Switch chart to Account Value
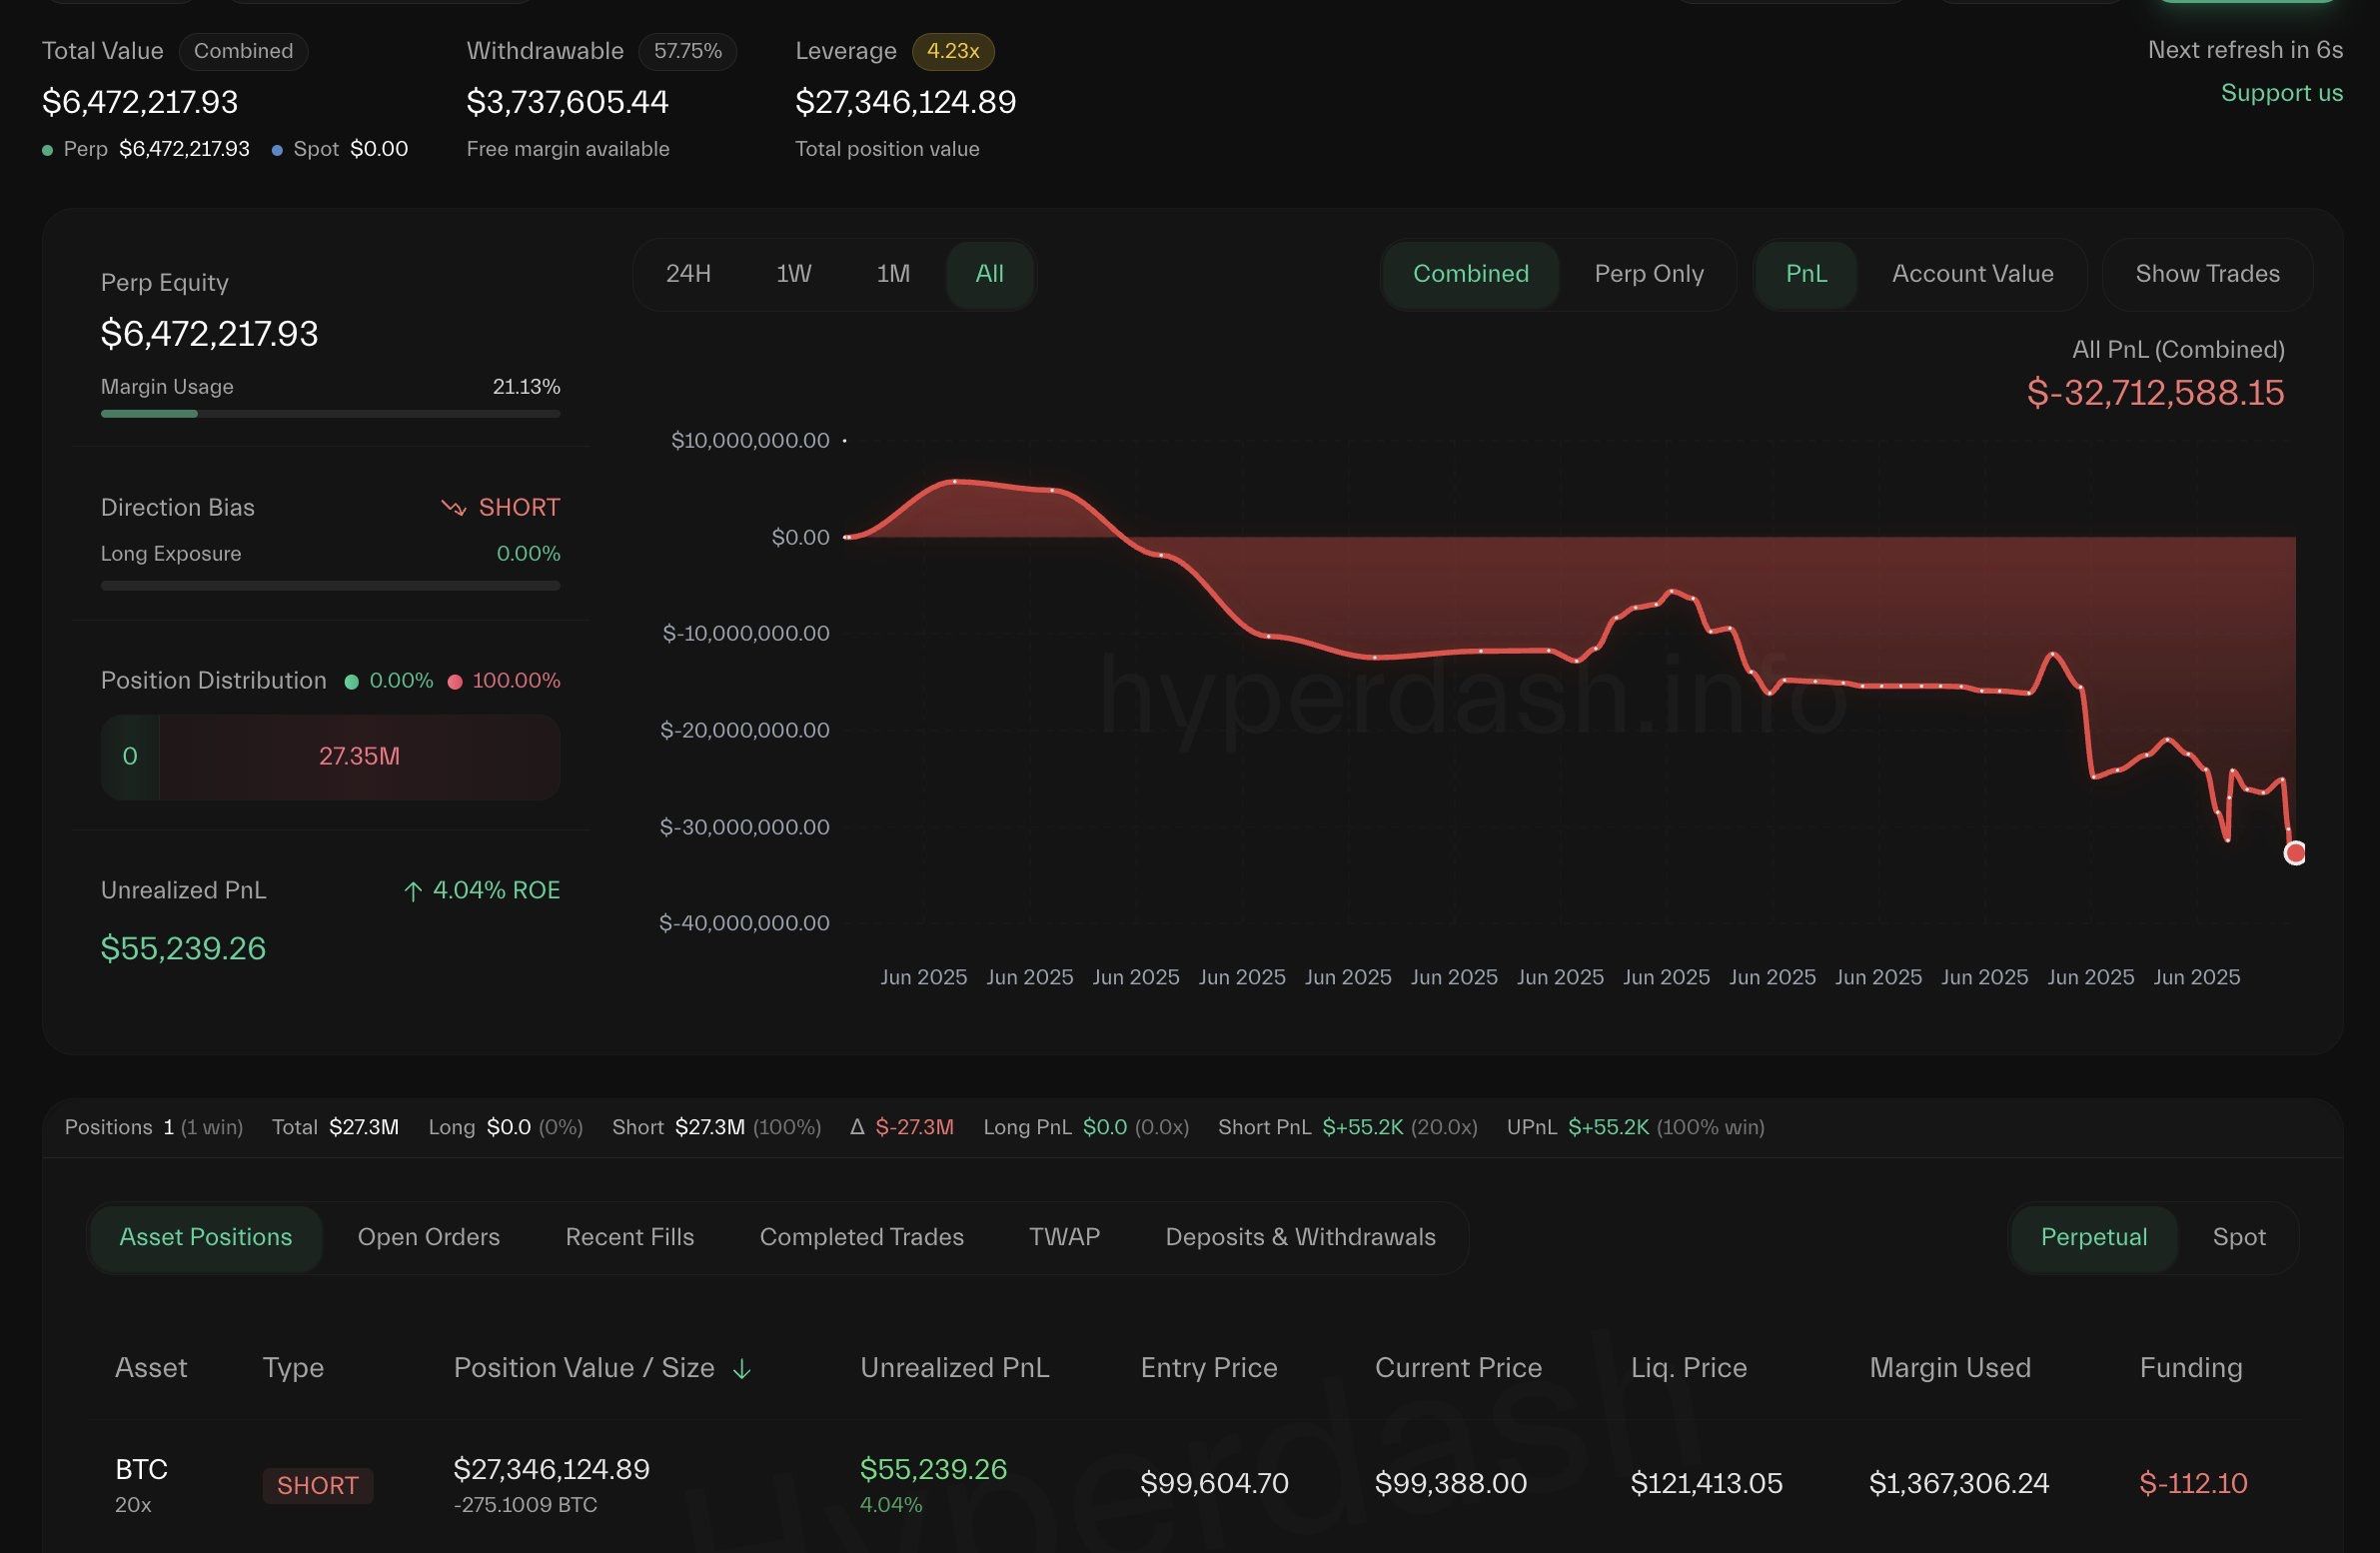Screen dimensions: 2380x1553 [x=1972, y=274]
